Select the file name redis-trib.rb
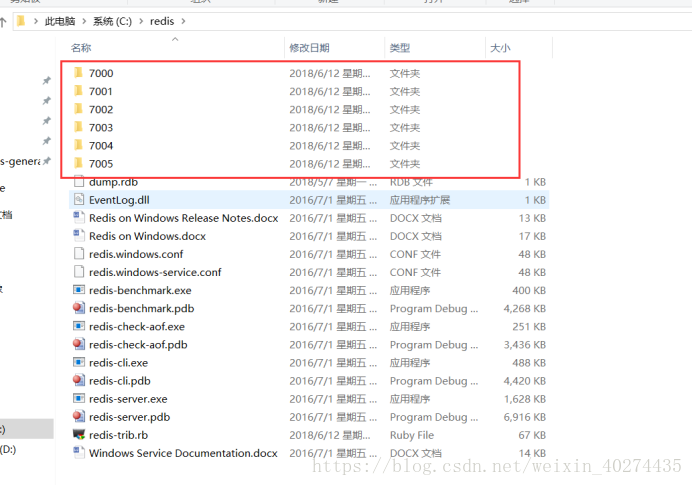The height and width of the screenshot is (486, 693). [x=118, y=435]
